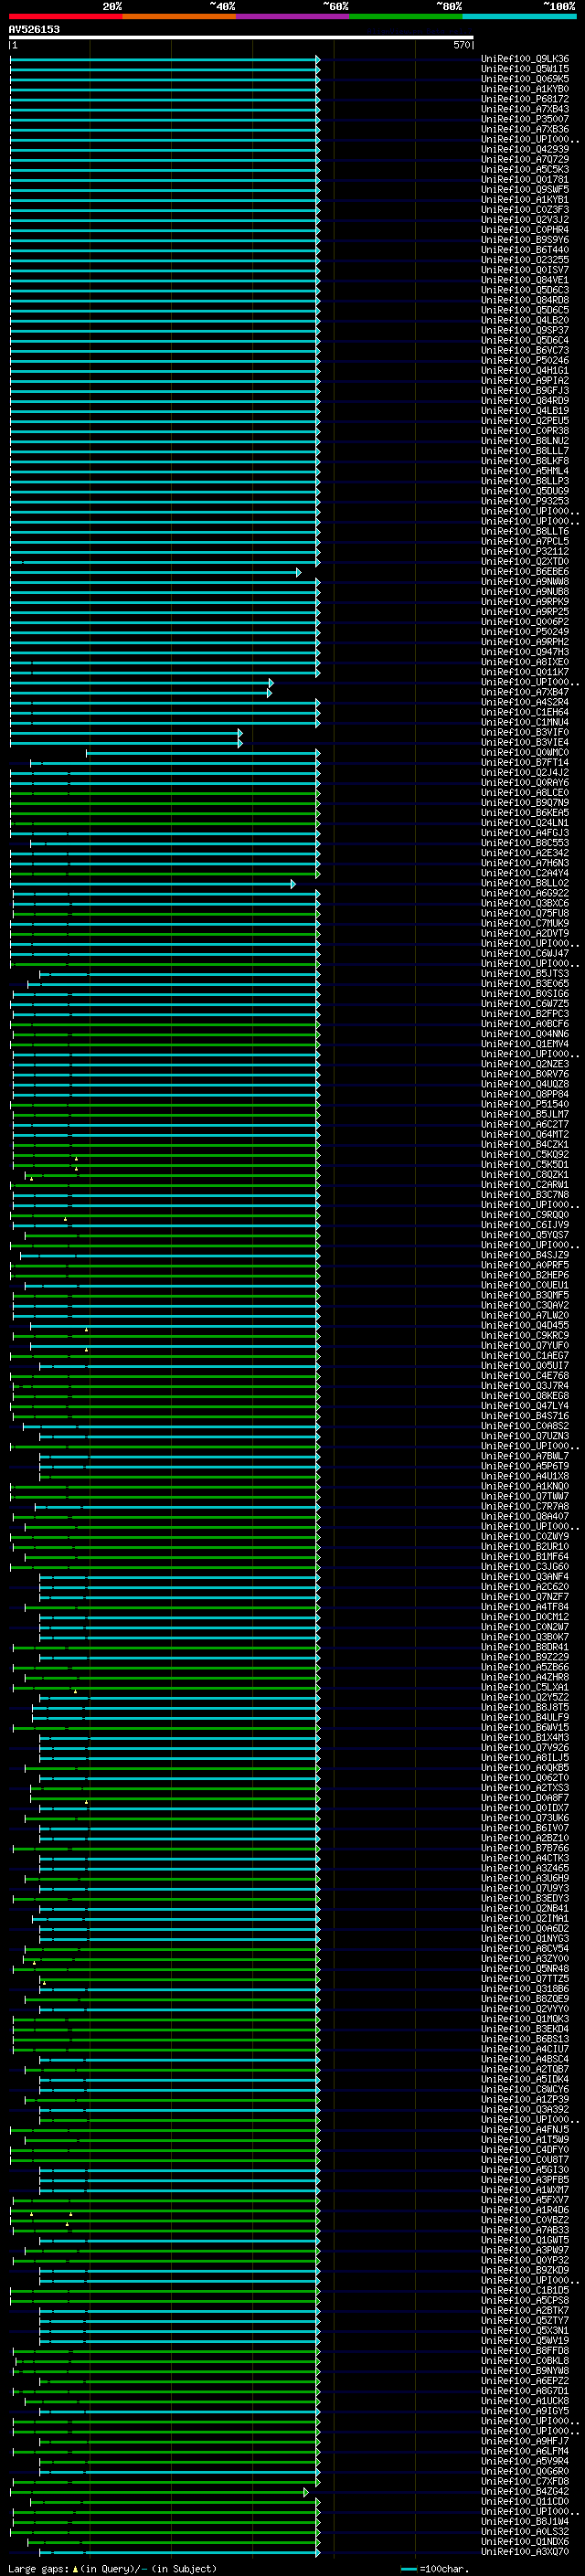
Task: Select the hit UniRef100_Q2PEU5
Action: click(525, 421)
